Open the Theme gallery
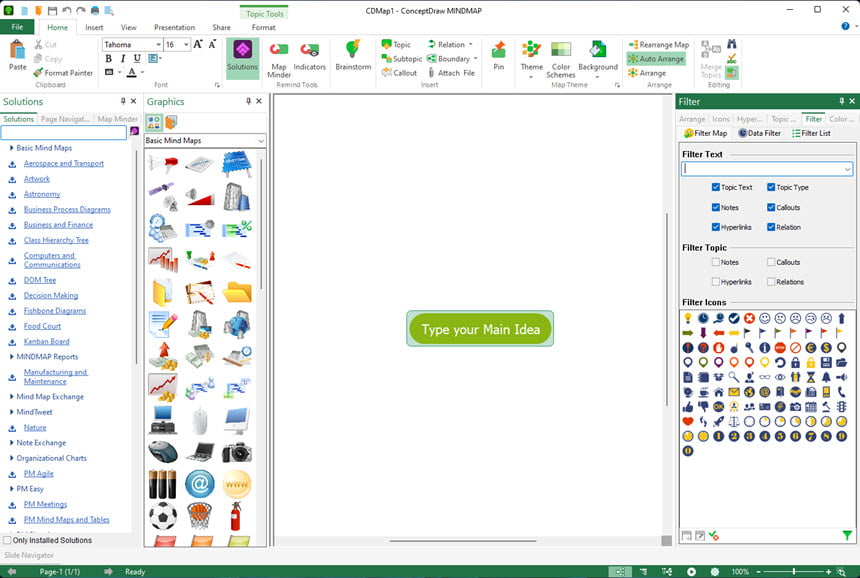Screen dimensions: 860x578 pos(531,58)
